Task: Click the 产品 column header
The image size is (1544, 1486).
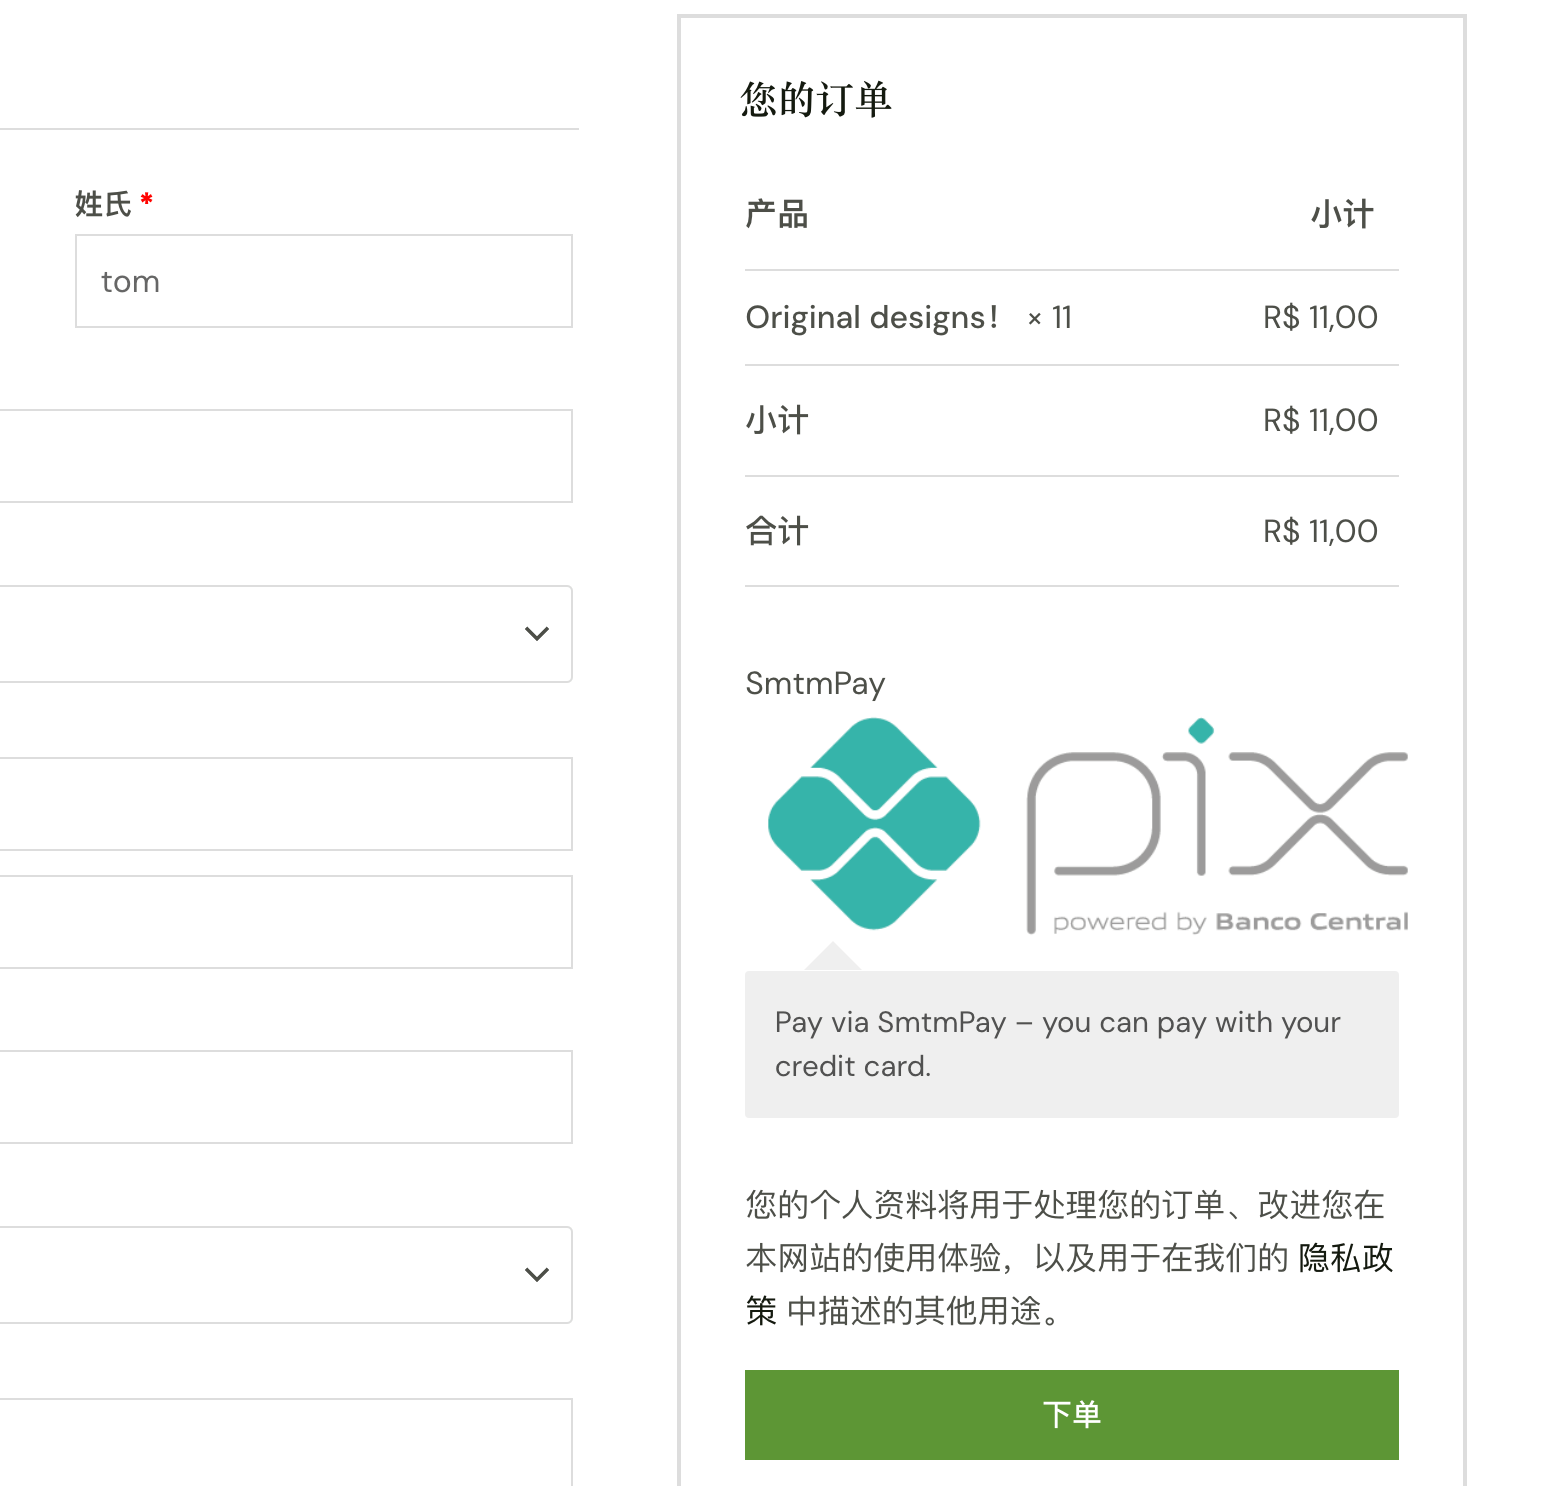Action: [777, 214]
